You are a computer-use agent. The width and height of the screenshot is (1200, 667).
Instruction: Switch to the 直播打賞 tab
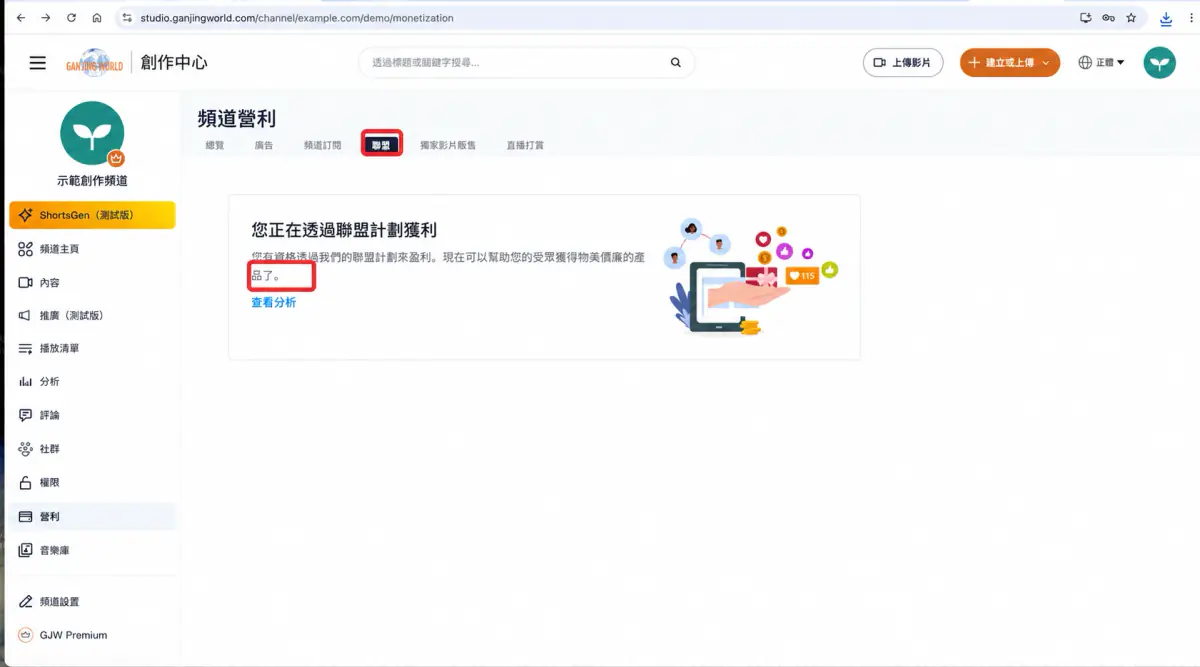[x=525, y=145]
